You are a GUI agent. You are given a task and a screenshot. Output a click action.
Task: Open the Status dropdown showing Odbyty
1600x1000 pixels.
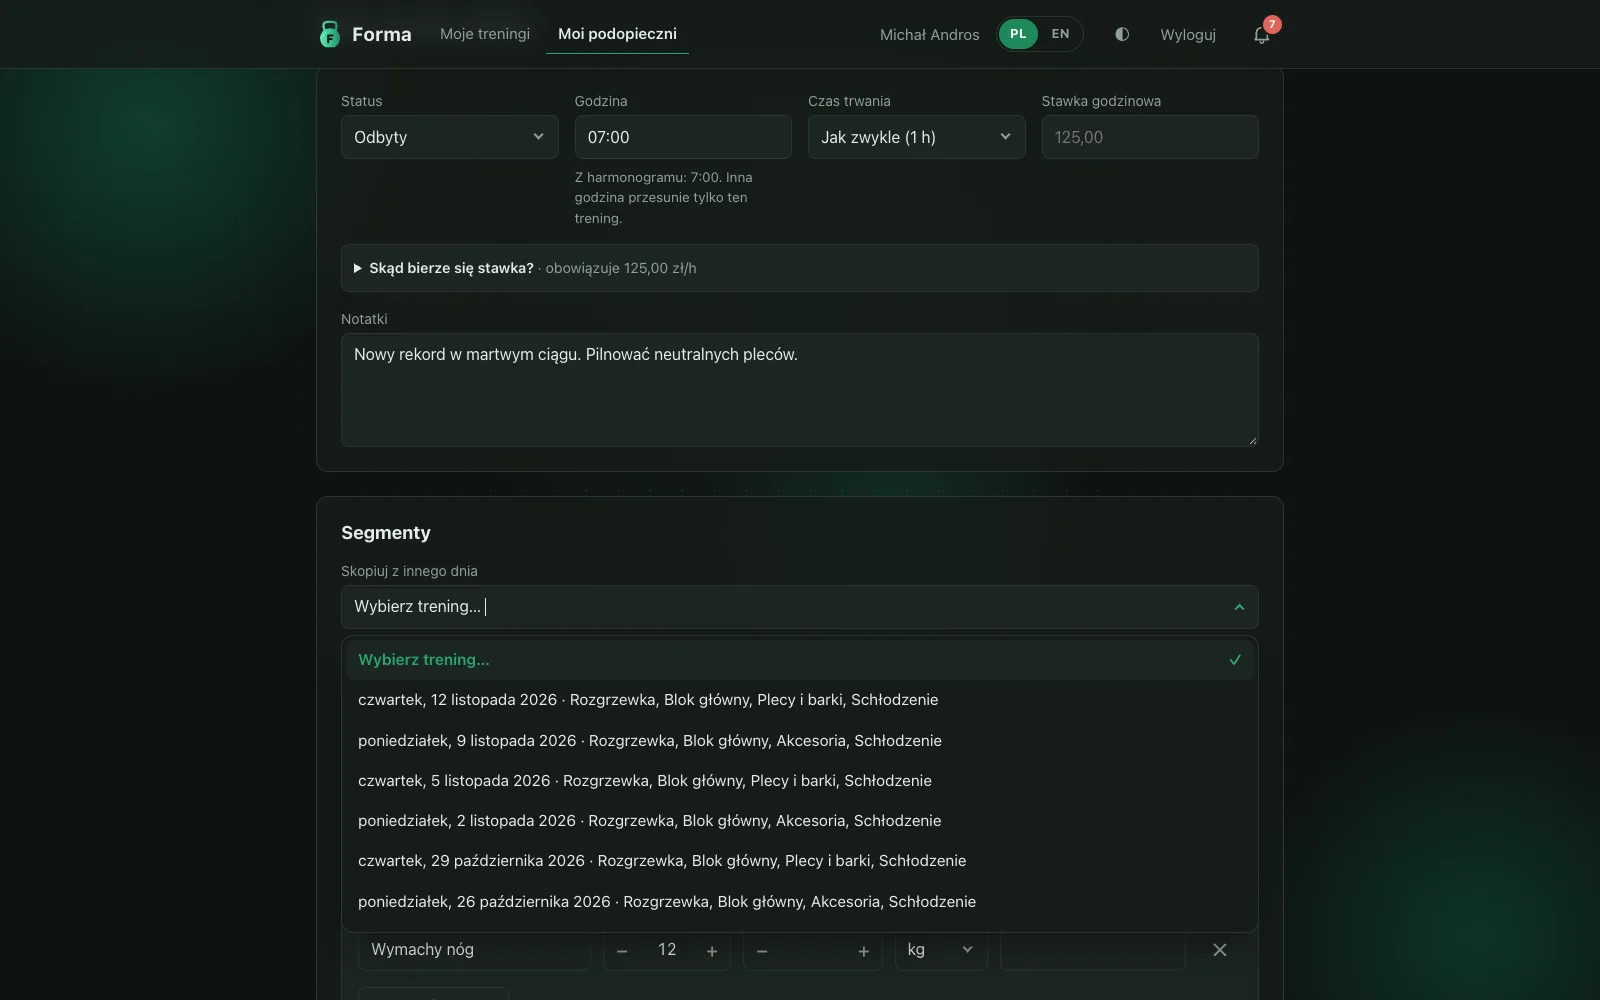(x=450, y=137)
